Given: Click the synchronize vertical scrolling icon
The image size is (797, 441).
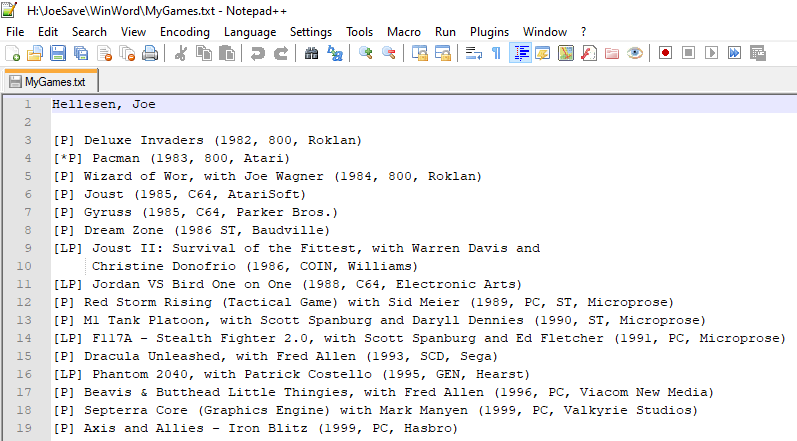Looking at the screenshot, I should (419, 53).
